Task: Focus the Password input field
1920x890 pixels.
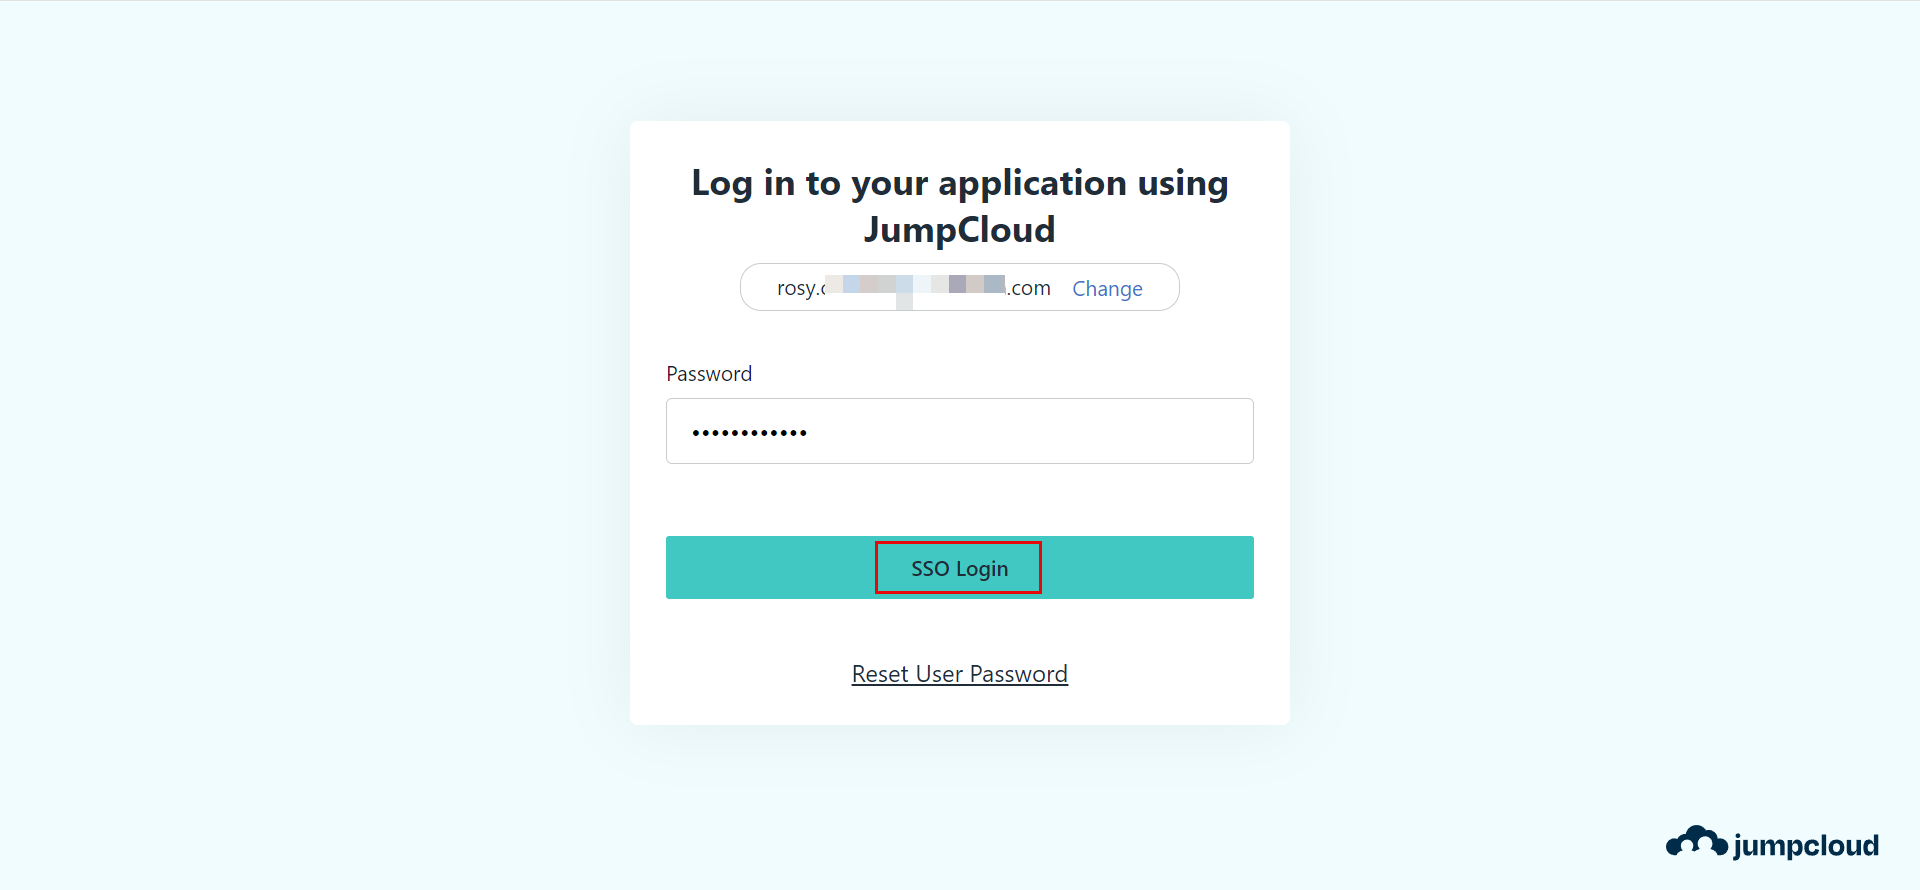Action: (x=959, y=431)
